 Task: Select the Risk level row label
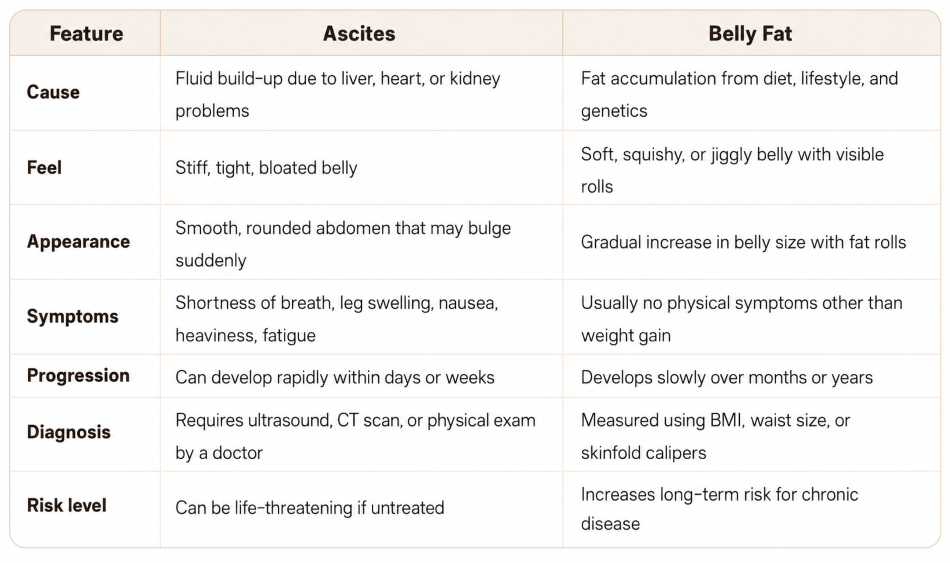point(67,505)
